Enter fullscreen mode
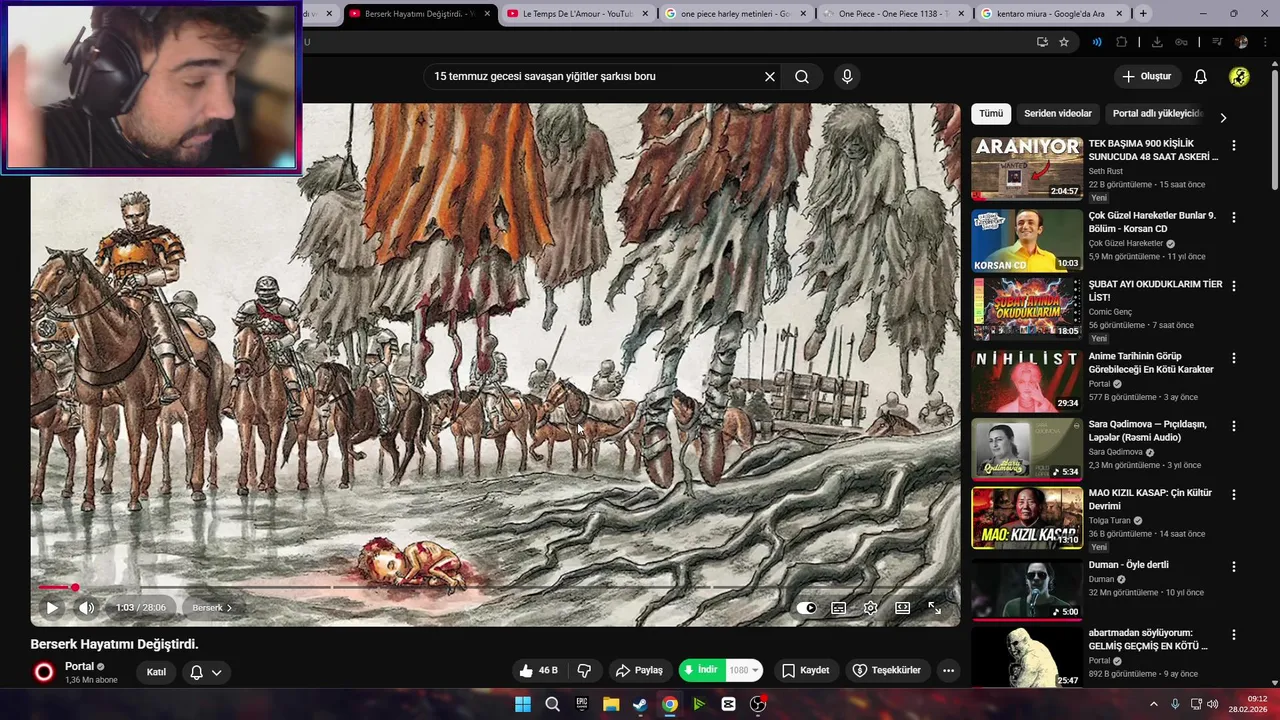 click(934, 608)
